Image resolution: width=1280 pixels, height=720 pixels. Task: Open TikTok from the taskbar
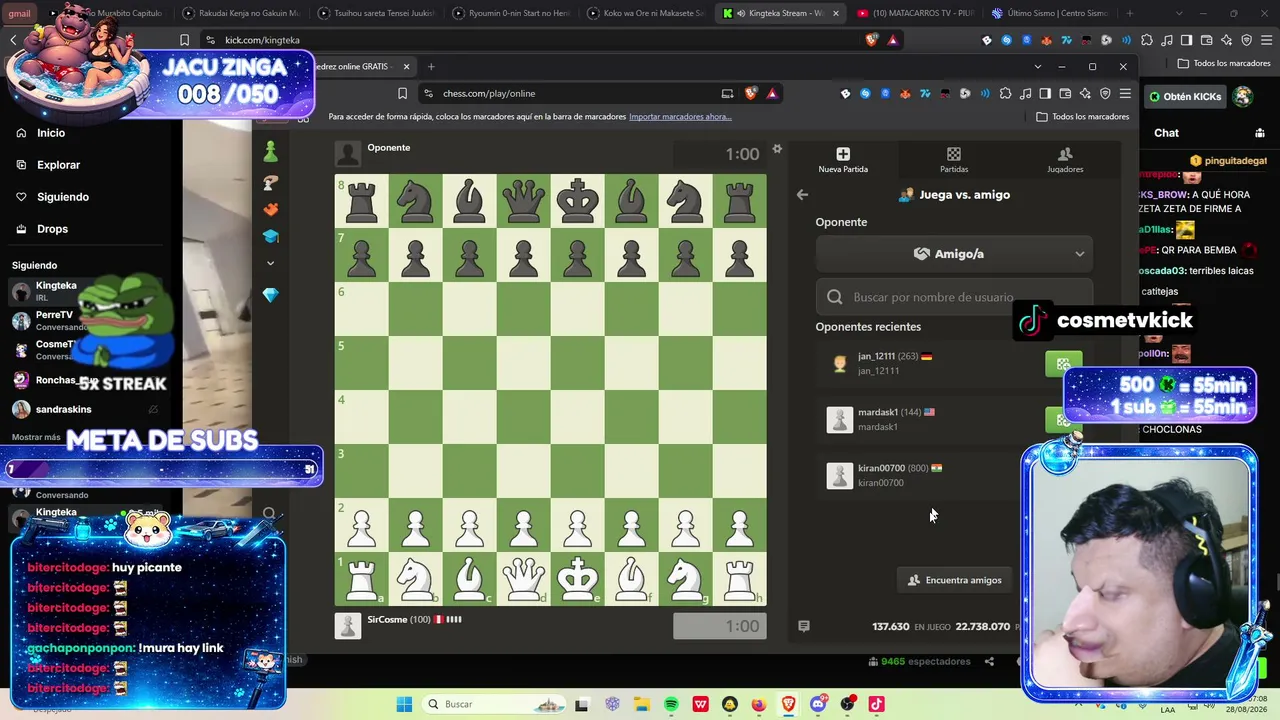[876, 704]
